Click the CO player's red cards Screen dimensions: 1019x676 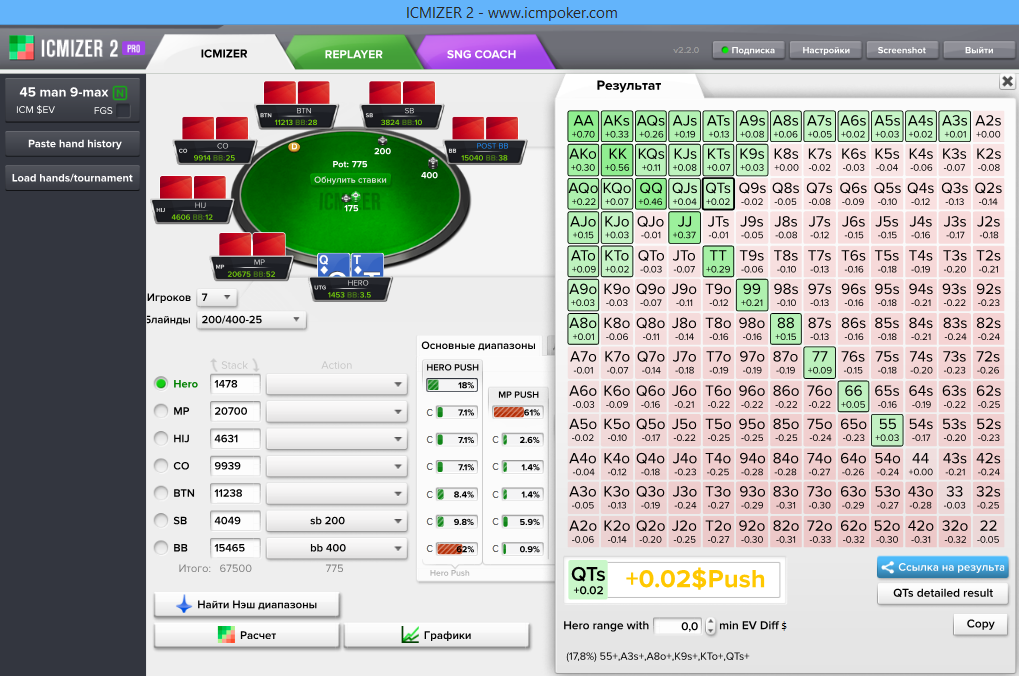click(x=215, y=129)
